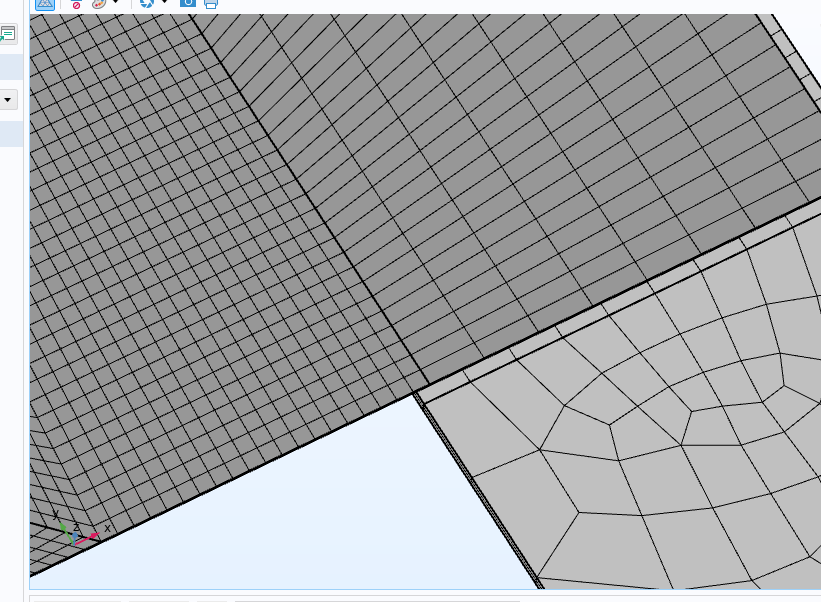The image size is (821, 602).
Task: Click the upper highlighted row in left panel
Action: (11, 67)
